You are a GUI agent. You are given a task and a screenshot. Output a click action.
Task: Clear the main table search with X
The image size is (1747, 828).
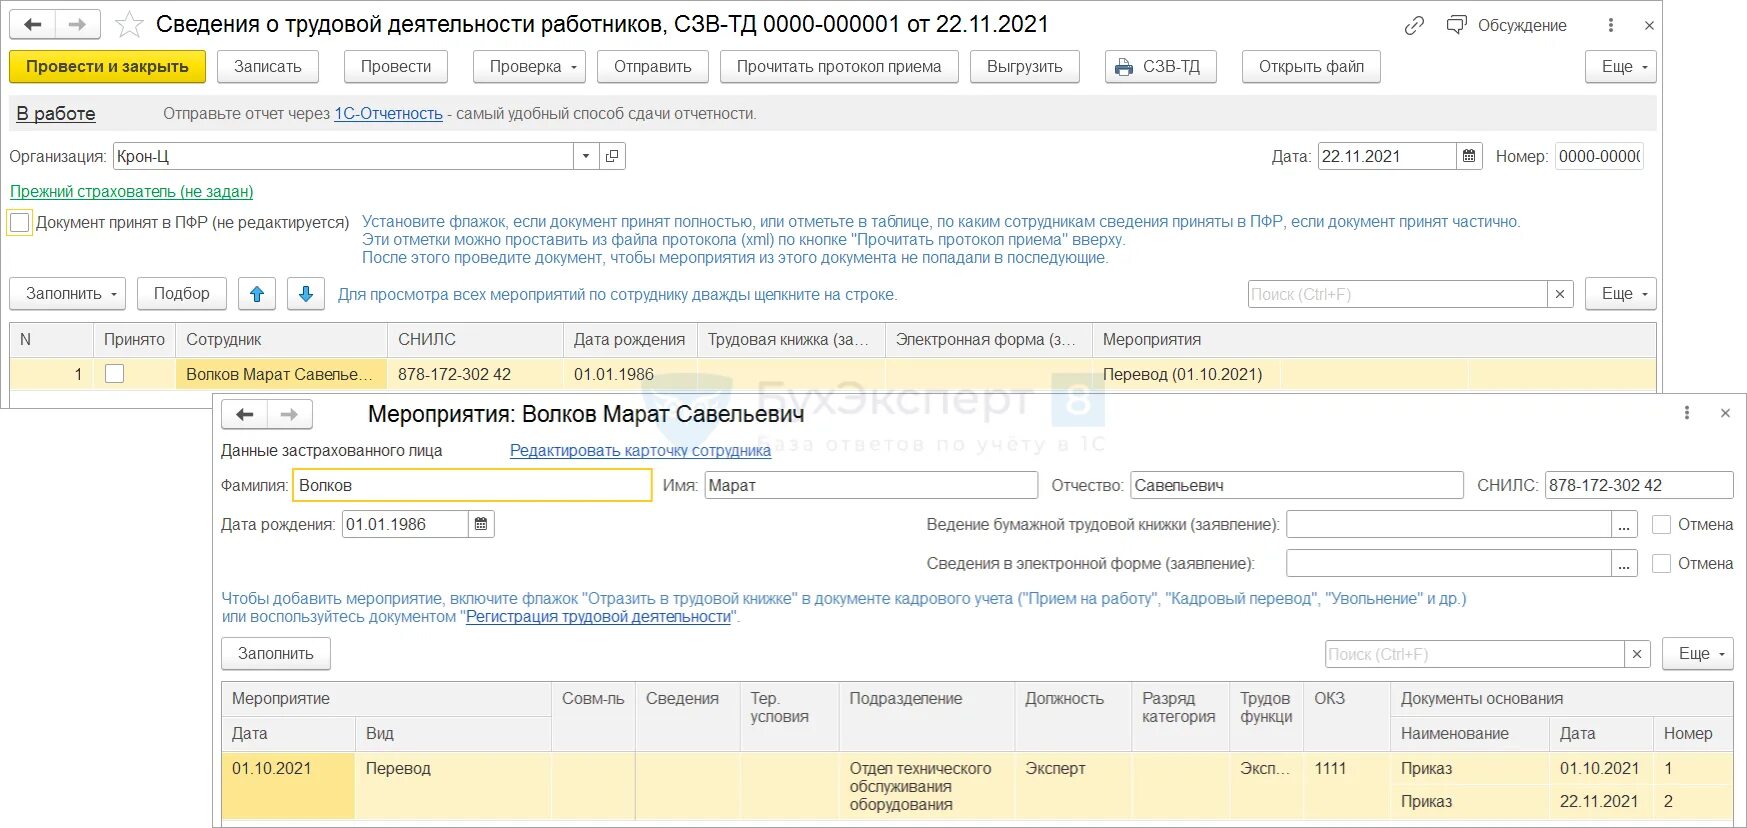tap(1560, 294)
